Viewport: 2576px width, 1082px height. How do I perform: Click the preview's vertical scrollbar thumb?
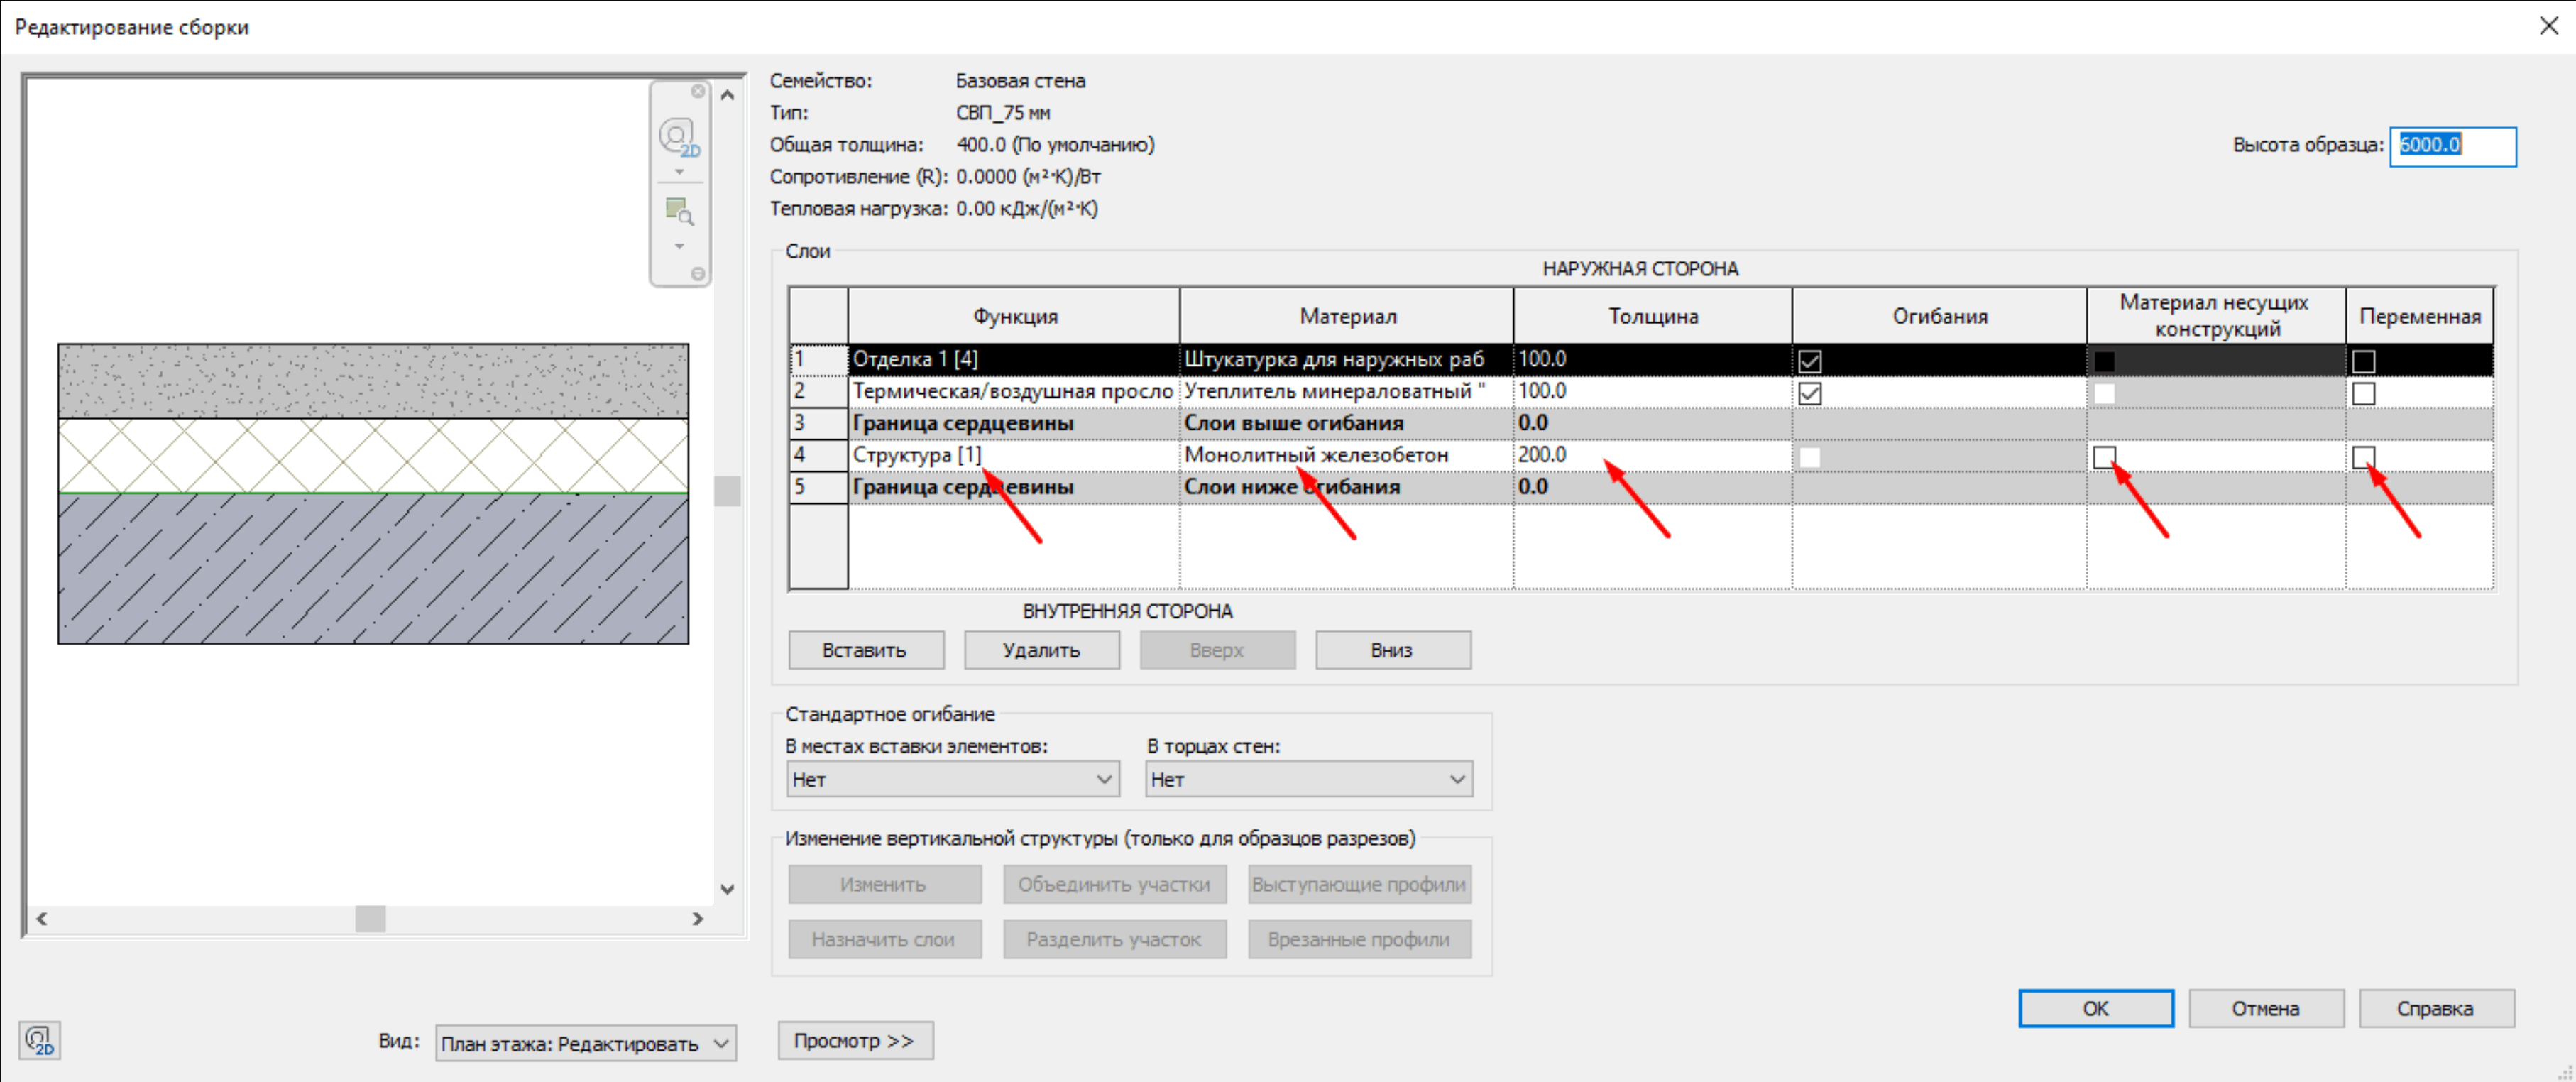pyautogui.click(x=728, y=491)
